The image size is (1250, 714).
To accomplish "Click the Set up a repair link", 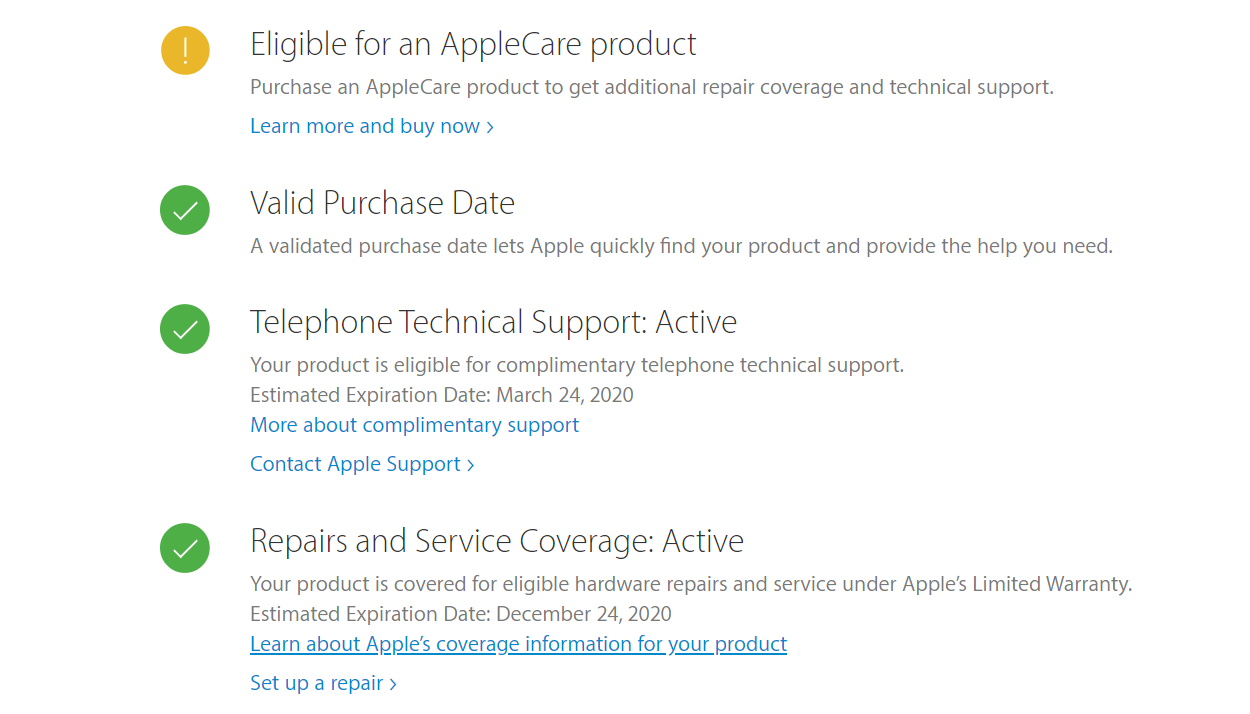I will (317, 683).
